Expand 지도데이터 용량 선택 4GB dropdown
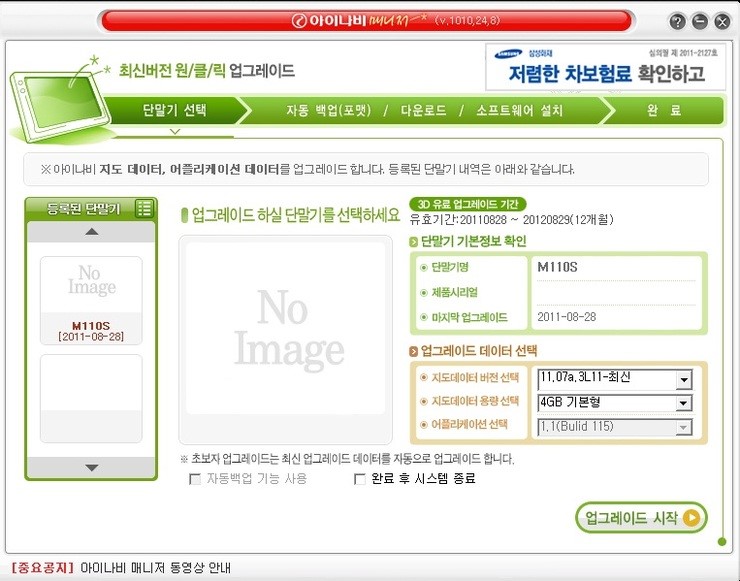 click(x=683, y=403)
